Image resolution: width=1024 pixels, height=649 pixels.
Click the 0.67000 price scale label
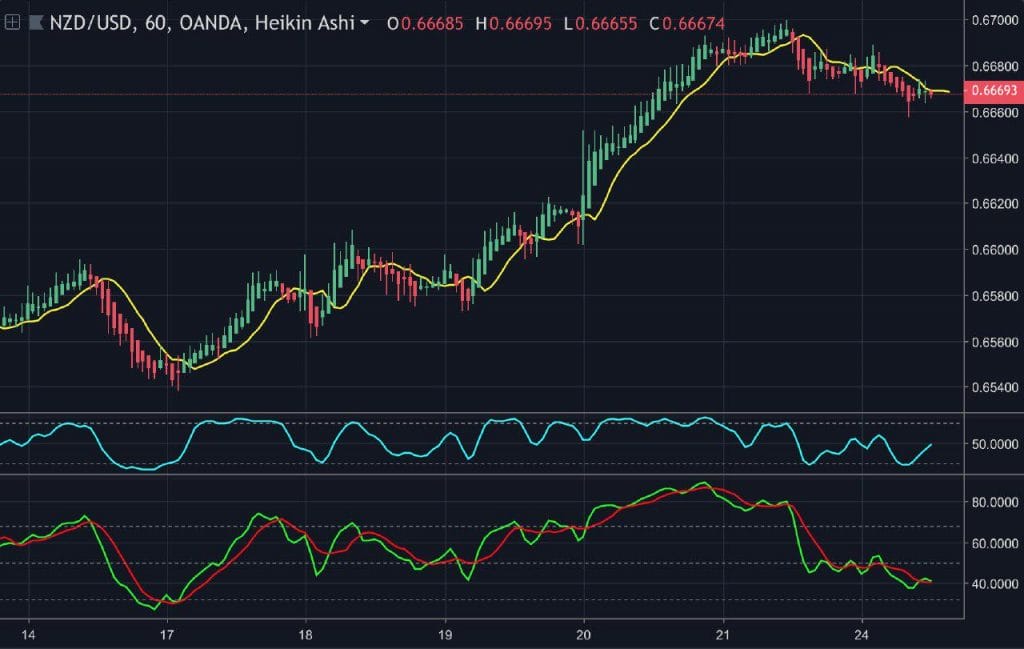(995, 20)
